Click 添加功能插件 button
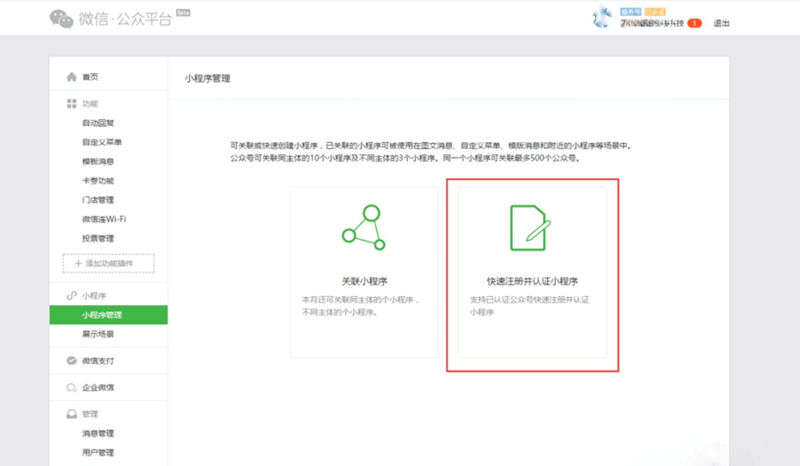Screen dimensions: 800x466 pos(109,263)
